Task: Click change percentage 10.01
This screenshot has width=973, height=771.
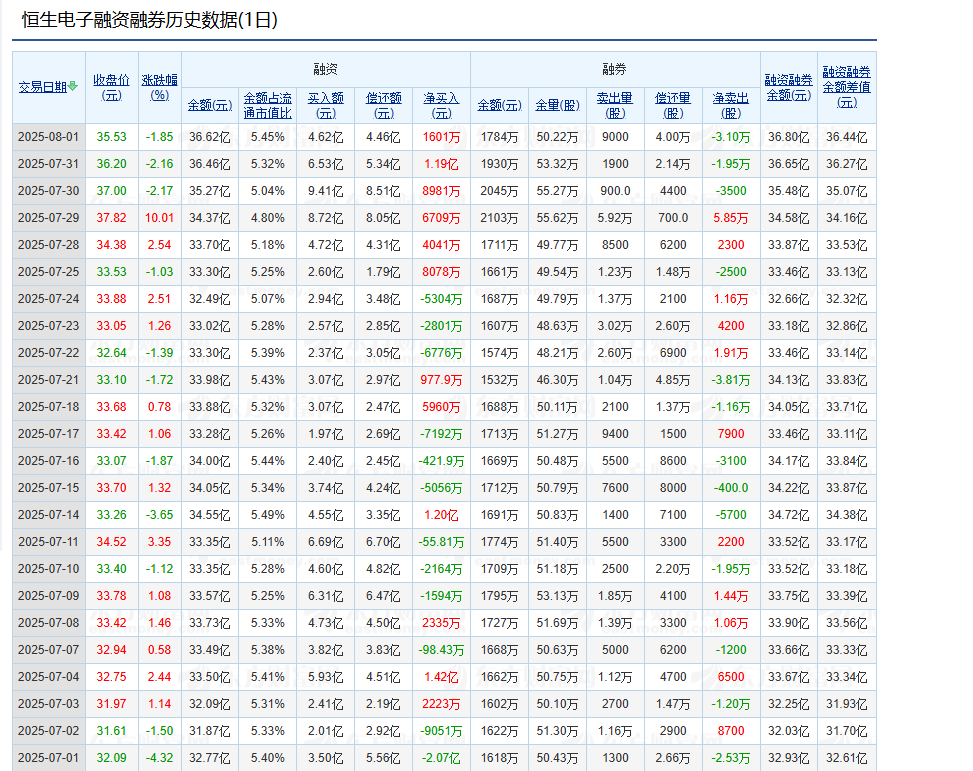Action: (159, 218)
